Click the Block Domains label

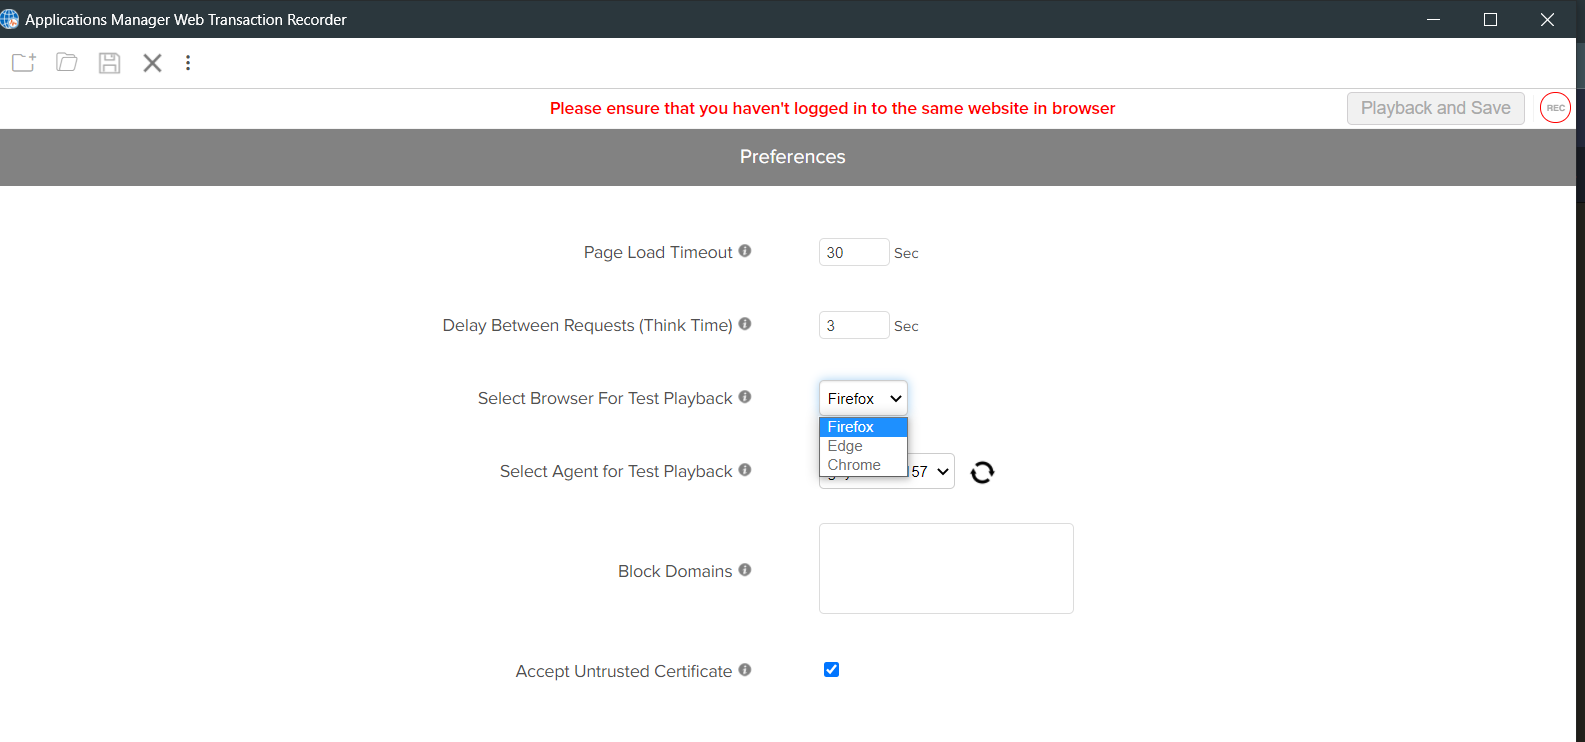(x=675, y=571)
